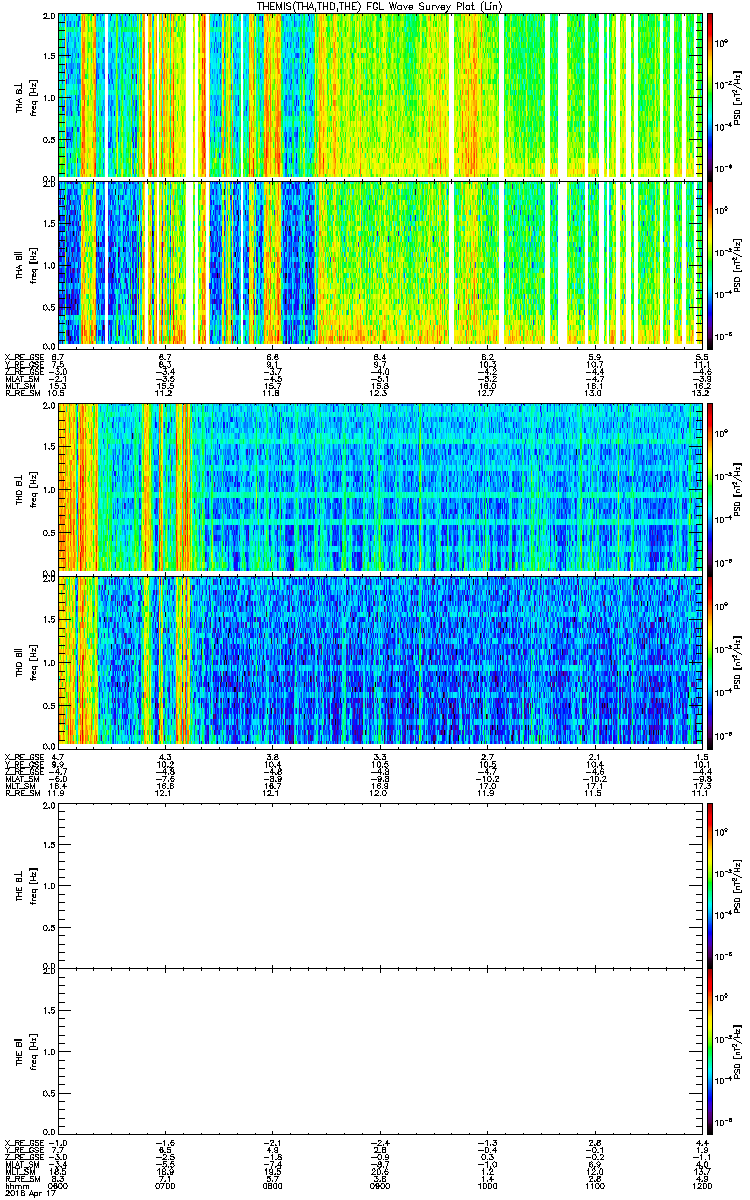Screen dimensions: 750x1200
Task: Click the X_RE_GSE label under the THE panels
Action: click(22, 1141)
